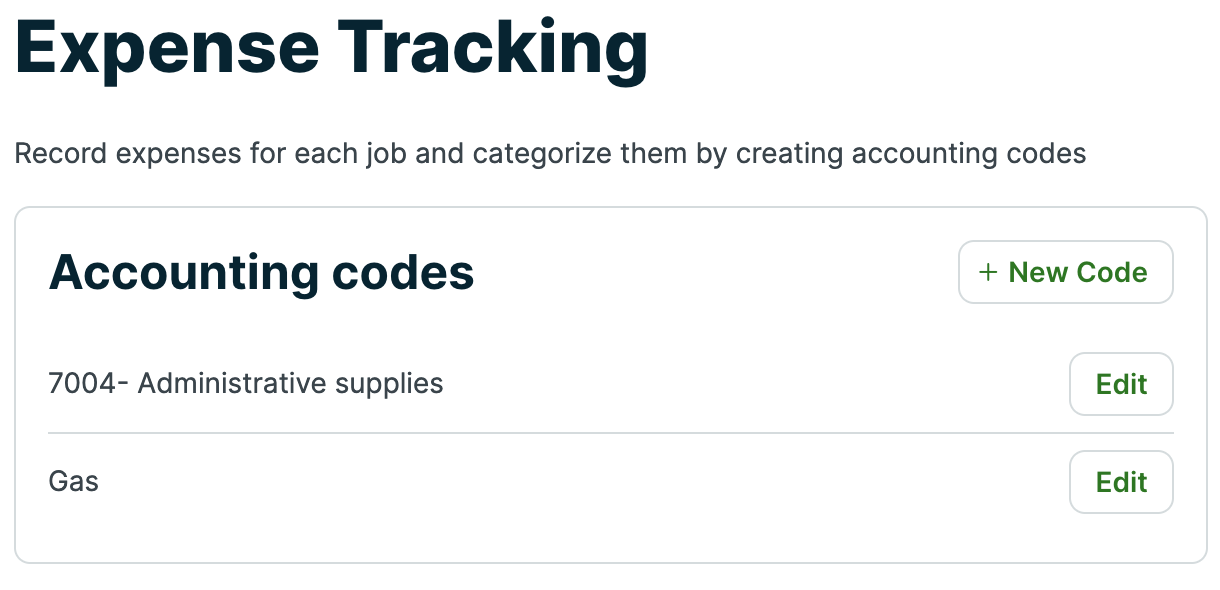Edit the Gas accounting code
This screenshot has width=1220, height=590.
click(x=1121, y=482)
